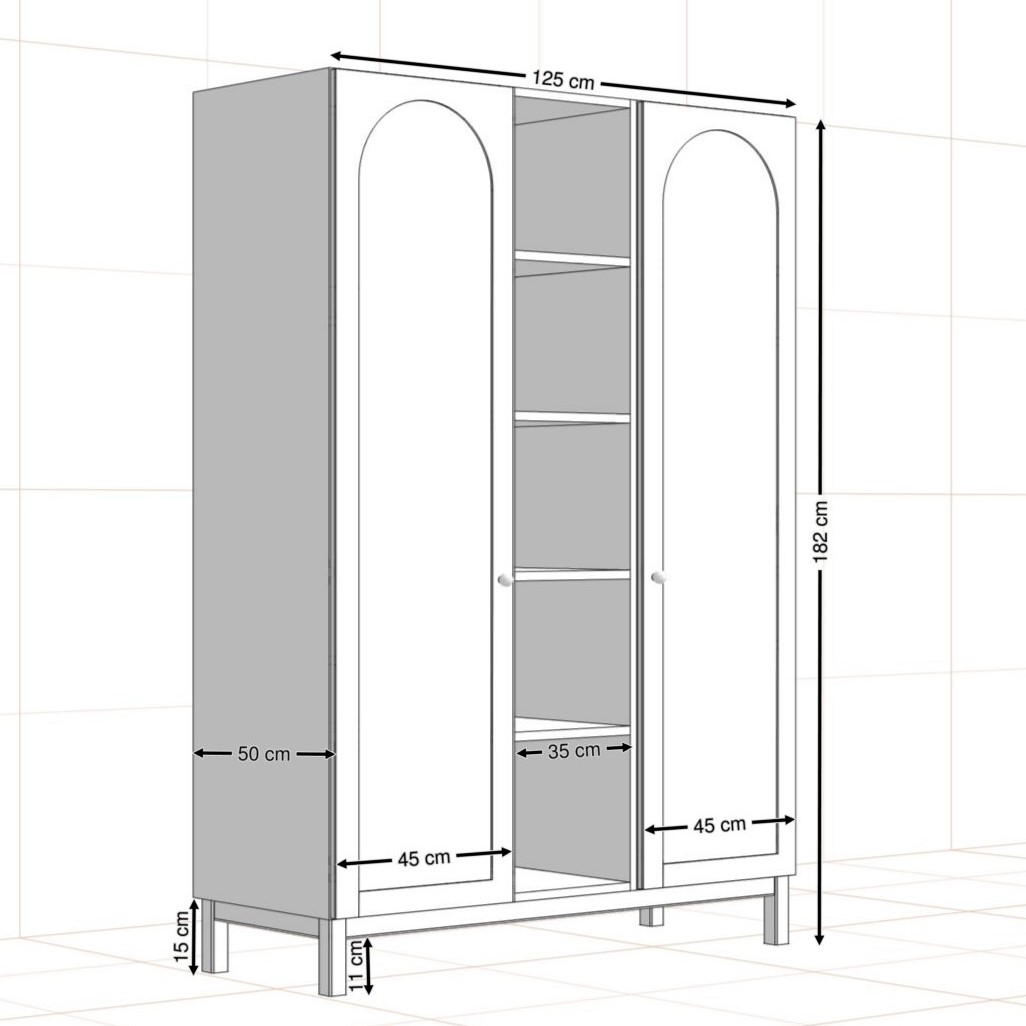Click the gray side panel of wardrobe

pyautogui.click(x=263, y=491)
